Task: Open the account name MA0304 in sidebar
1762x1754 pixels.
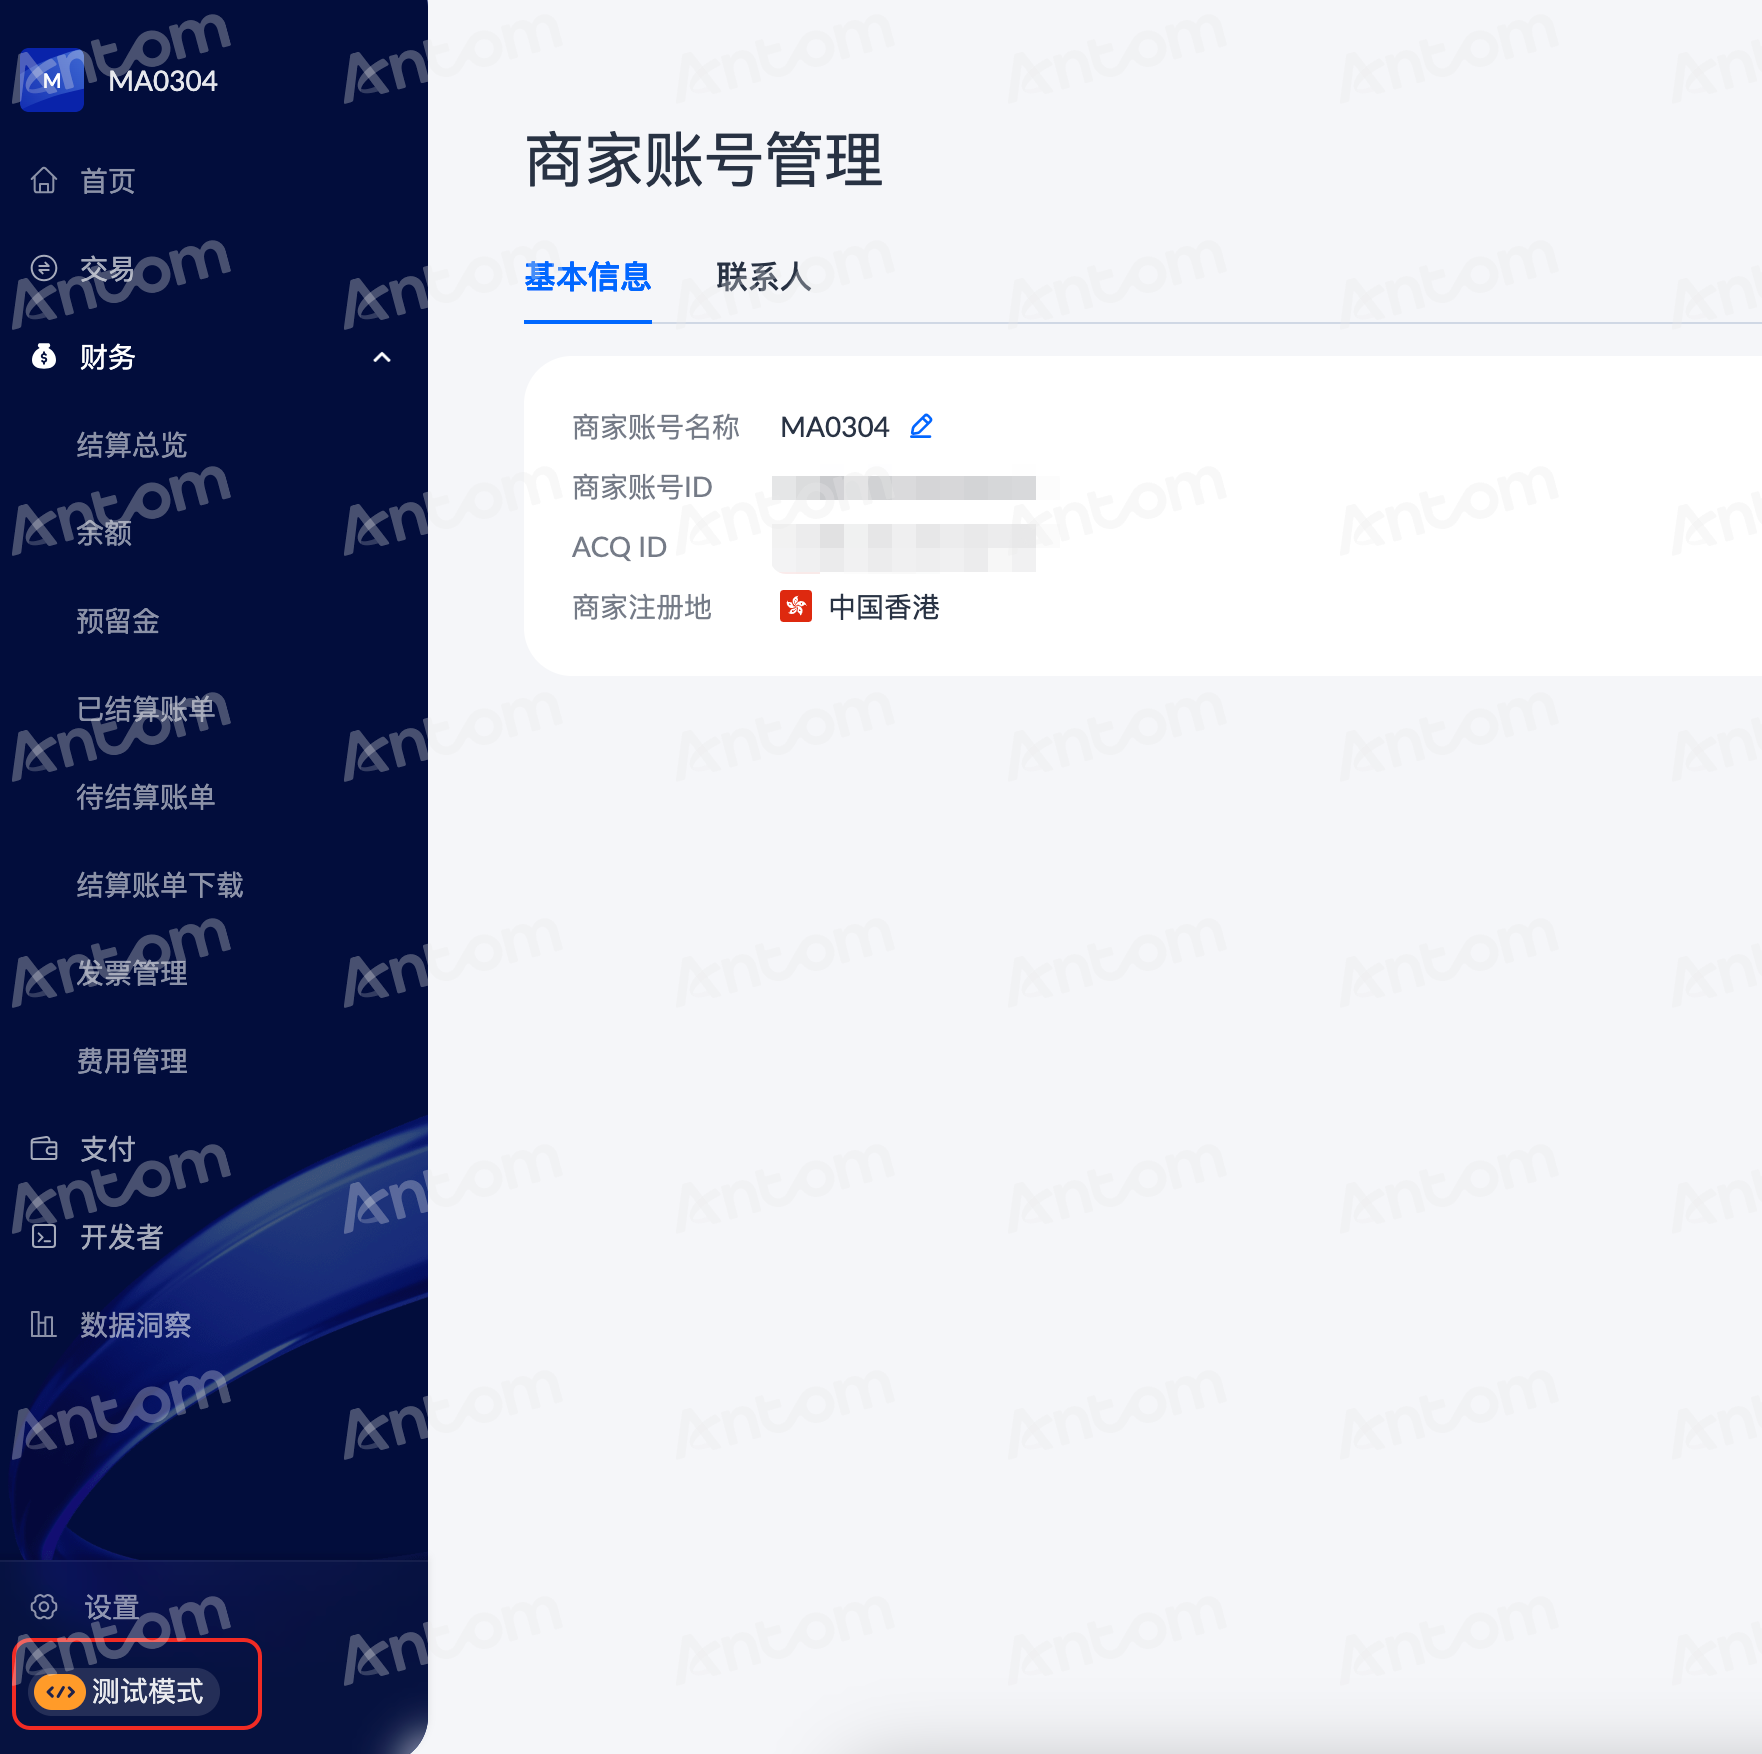Action: pyautogui.click(x=163, y=81)
